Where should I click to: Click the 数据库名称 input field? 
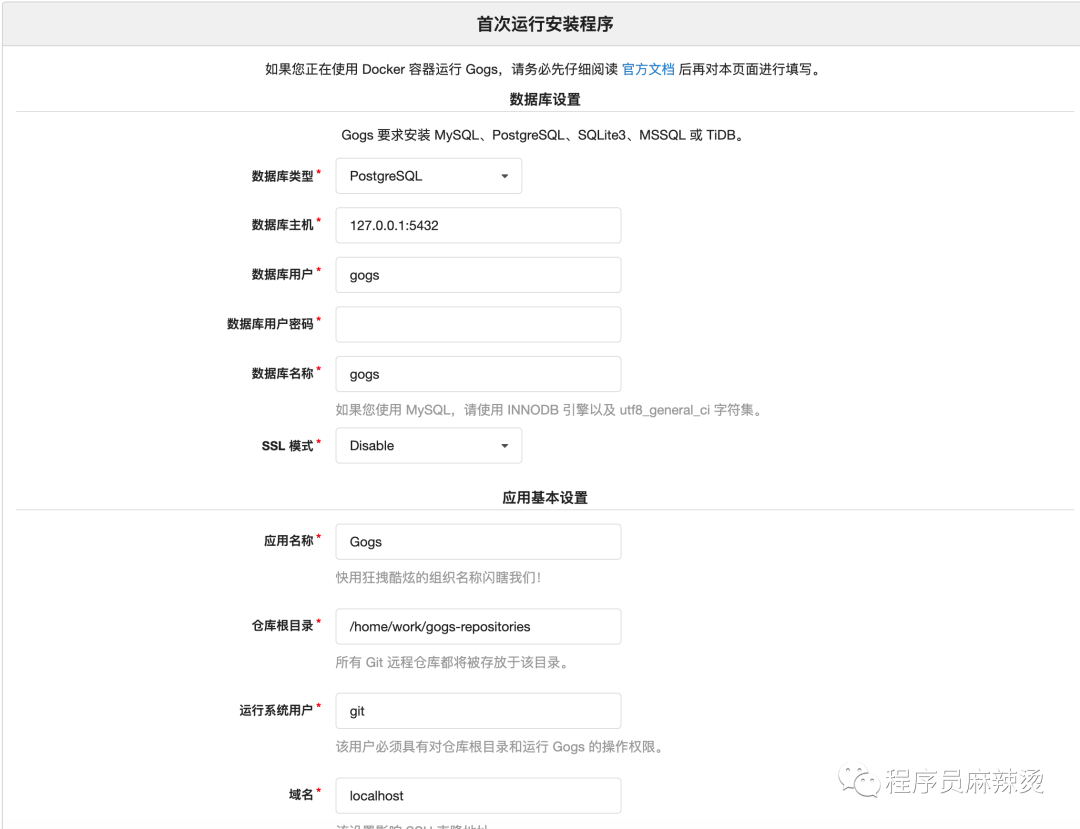pyautogui.click(x=478, y=374)
